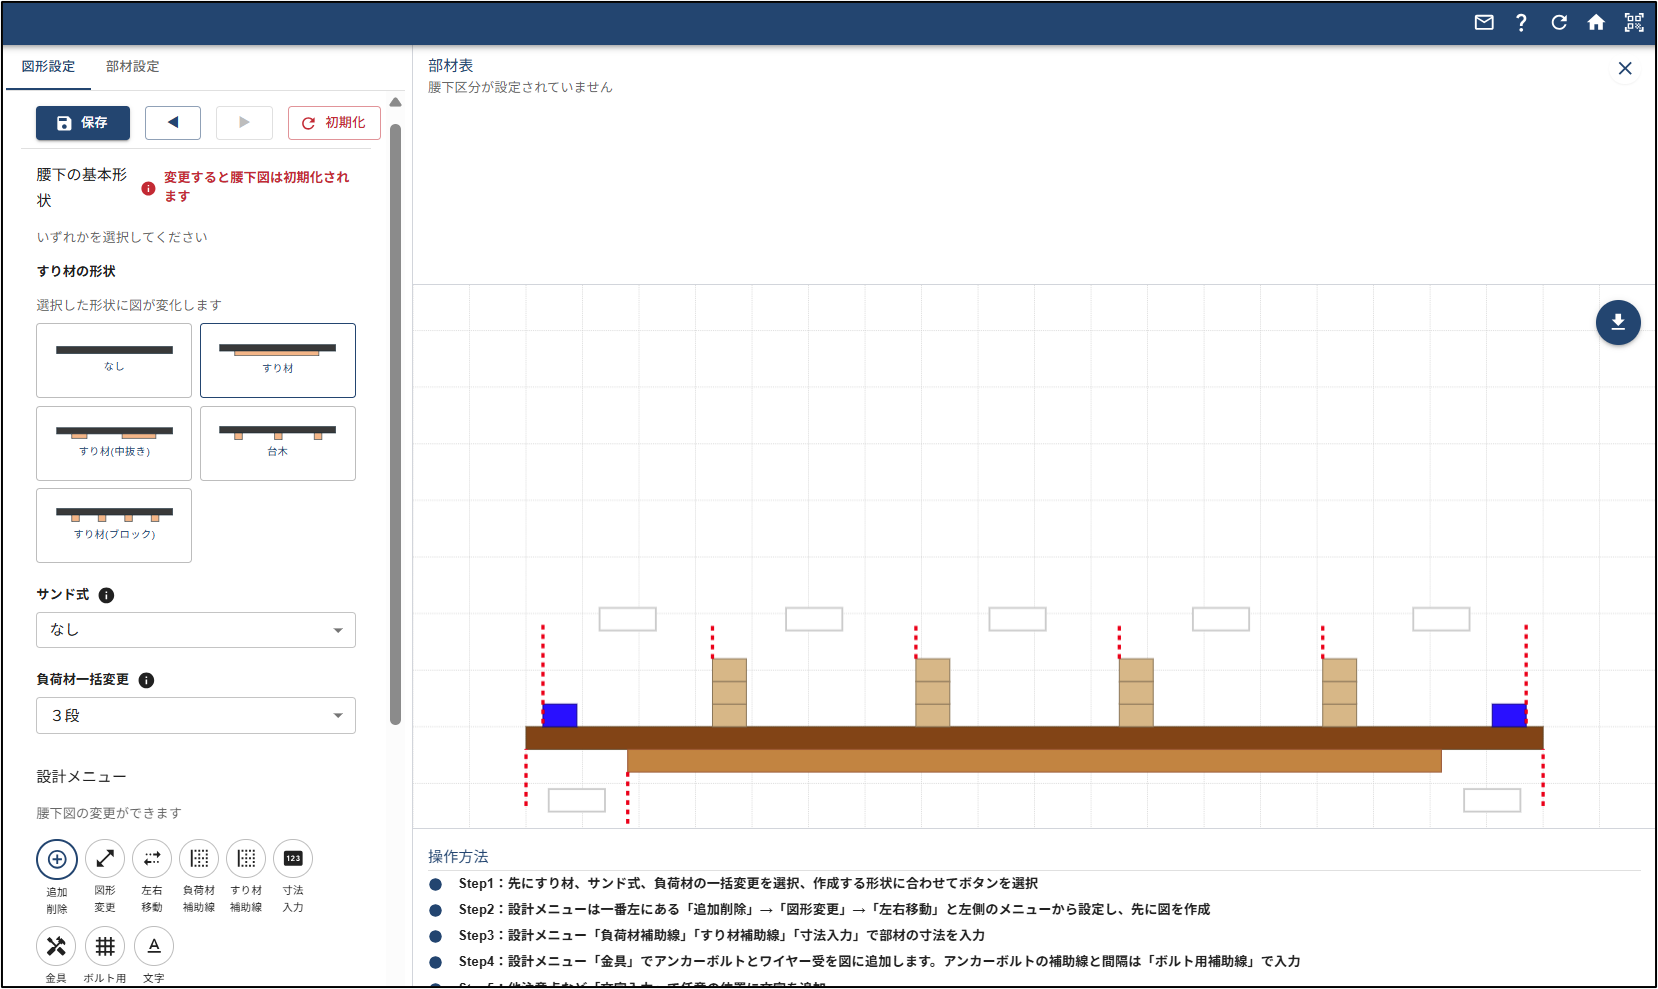The image size is (1658, 989).
Task: Select 寸法入力 tool icon
Action: [293, 859]
